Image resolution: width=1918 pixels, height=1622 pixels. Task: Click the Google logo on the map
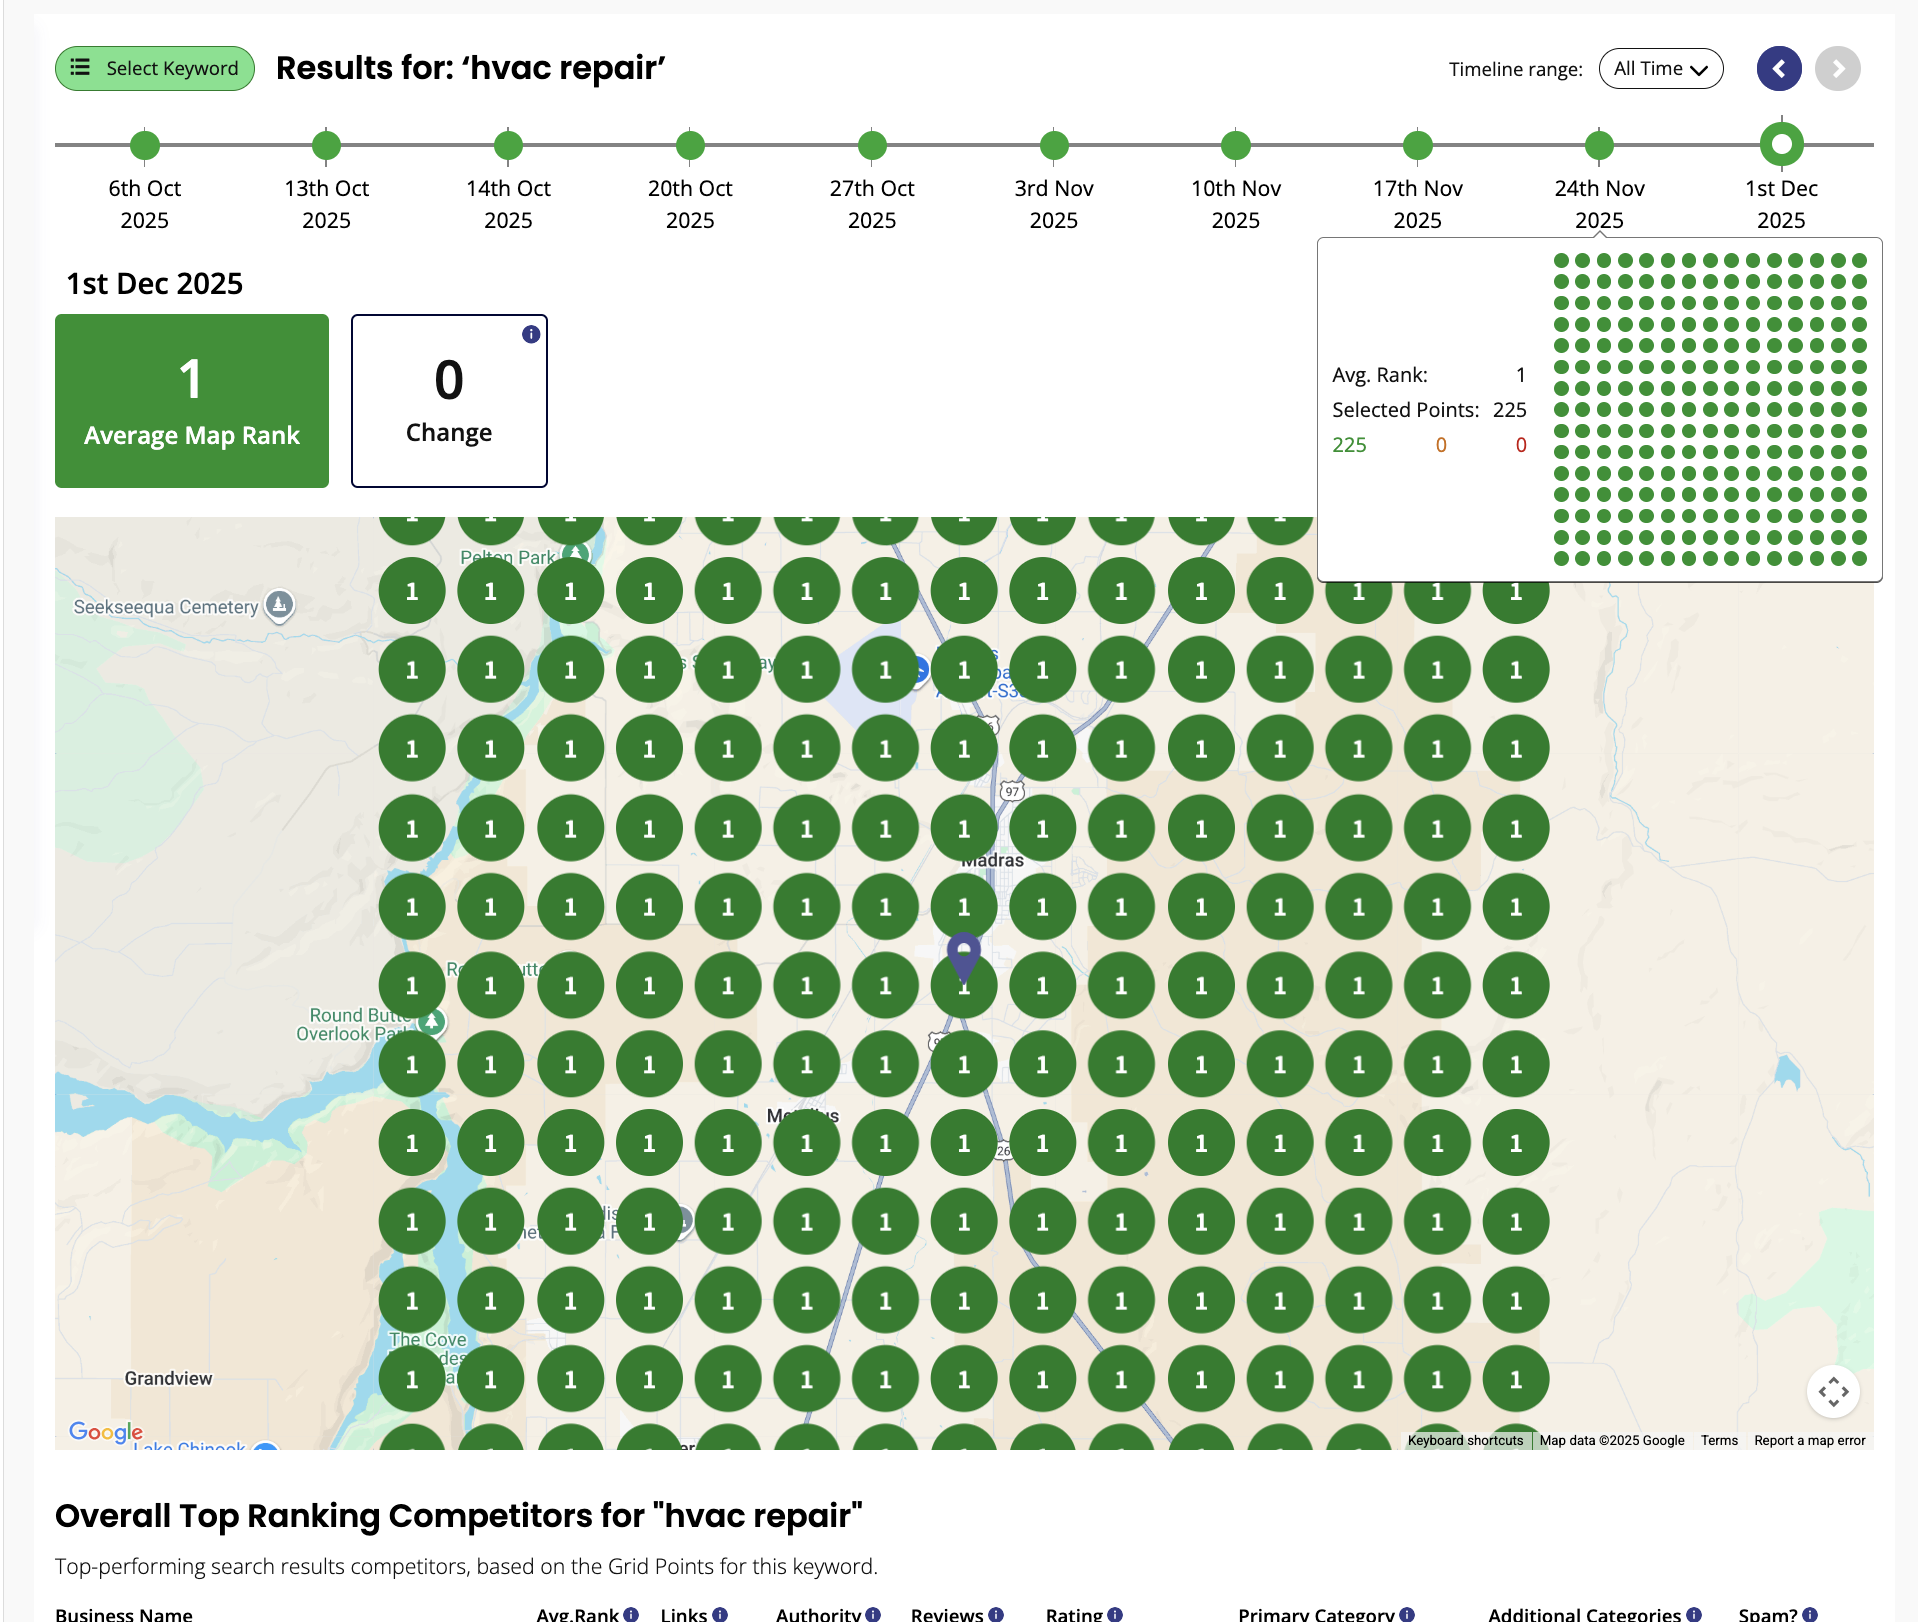coord(105,1431)
